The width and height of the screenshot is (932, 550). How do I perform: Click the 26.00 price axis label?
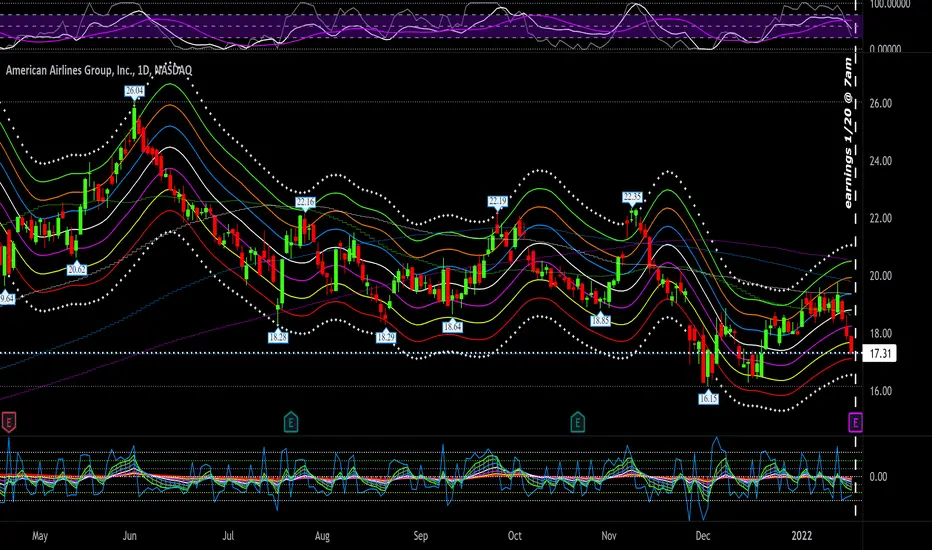pos(880,103)
